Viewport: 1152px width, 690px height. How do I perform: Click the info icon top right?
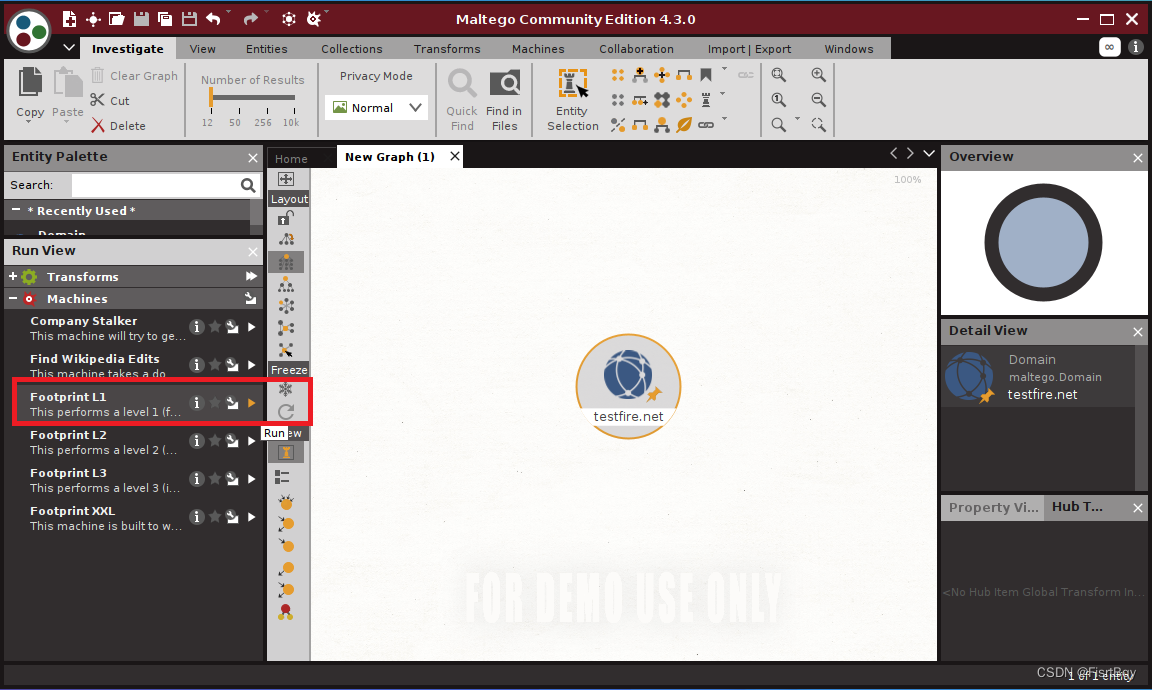coord(1136,47)
